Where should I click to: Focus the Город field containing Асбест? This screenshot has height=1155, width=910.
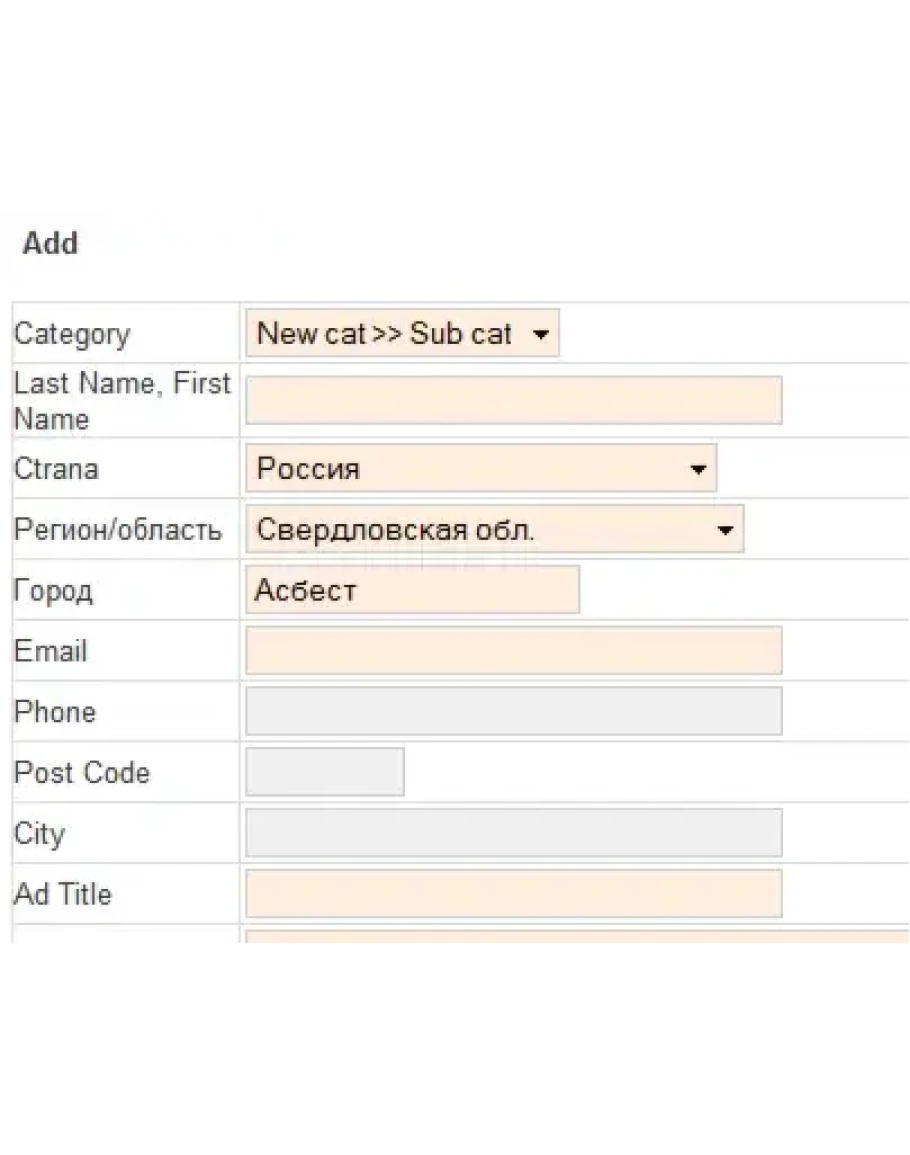[412, 590]
